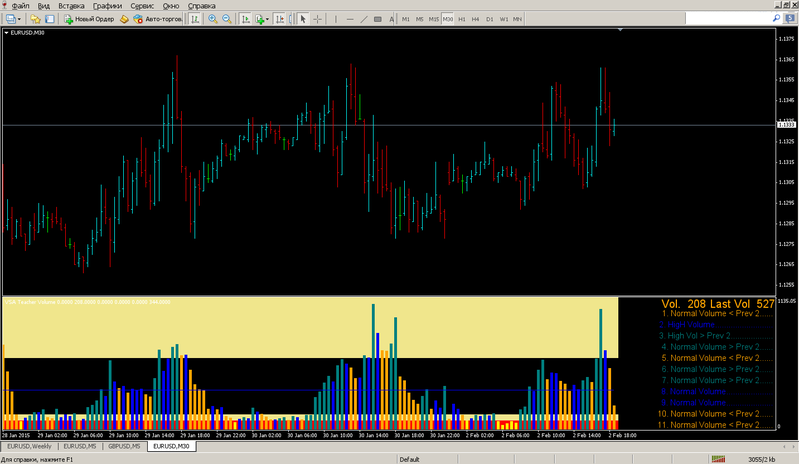
Task: Zoom in with the plus magnifier
Action: coord(212,19)
